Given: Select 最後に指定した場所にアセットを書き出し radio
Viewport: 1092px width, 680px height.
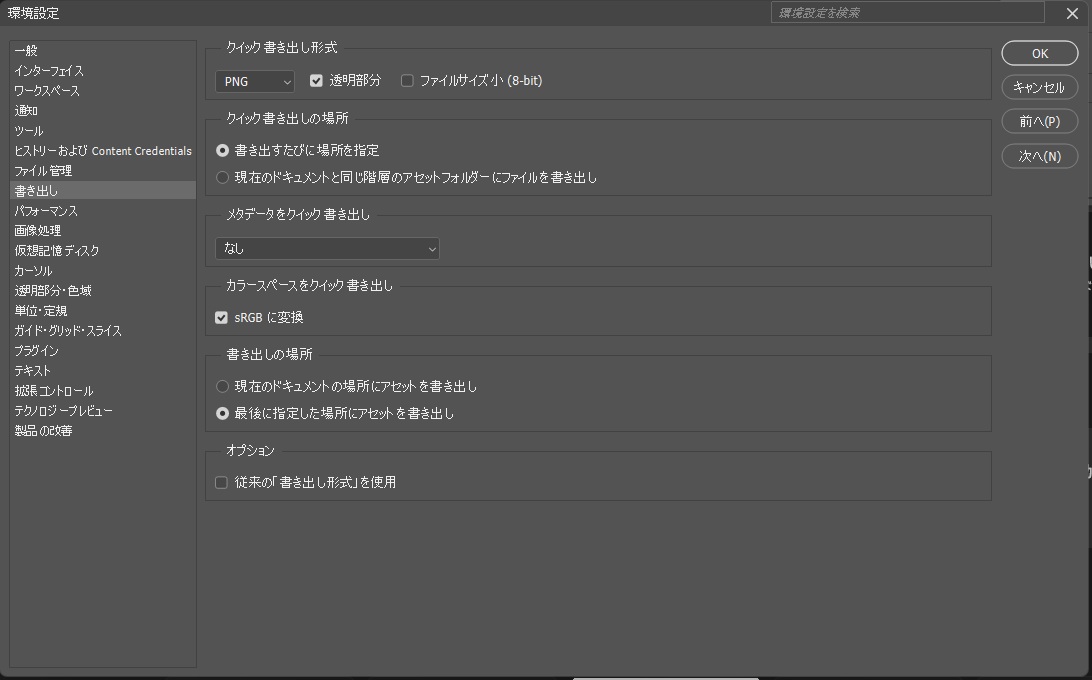Looking at the screenshot, I should point(222,414).
